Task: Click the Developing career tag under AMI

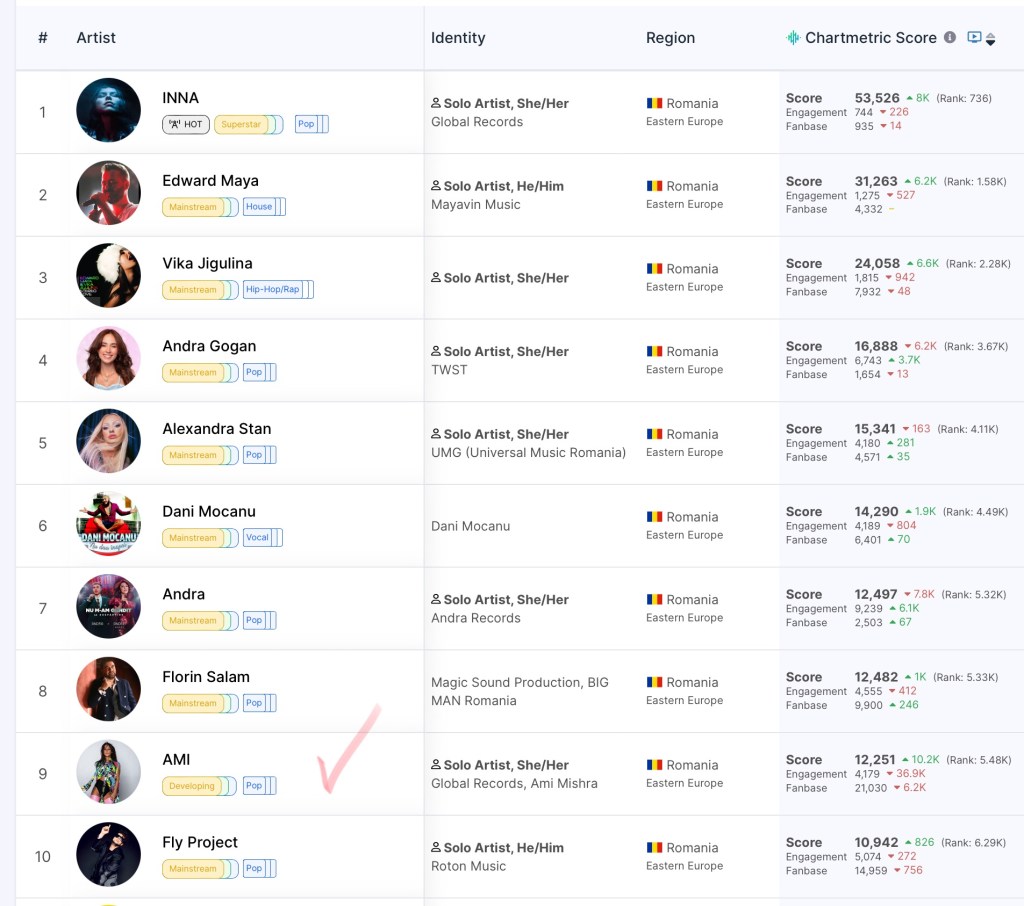Action: tap(192, 786)
